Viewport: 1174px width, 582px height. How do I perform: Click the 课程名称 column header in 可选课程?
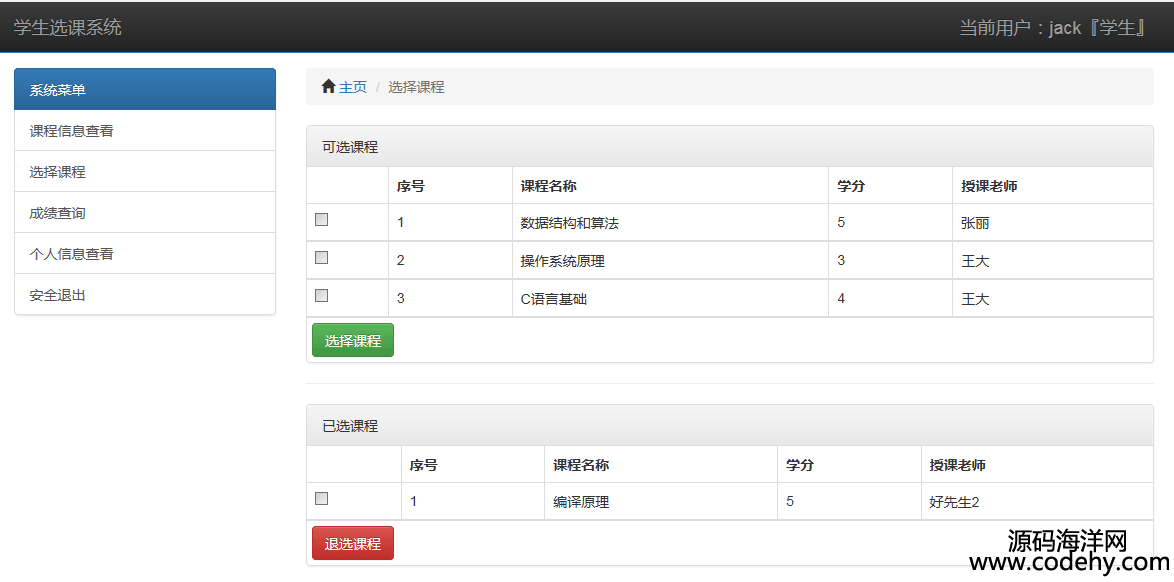[549, 186]
